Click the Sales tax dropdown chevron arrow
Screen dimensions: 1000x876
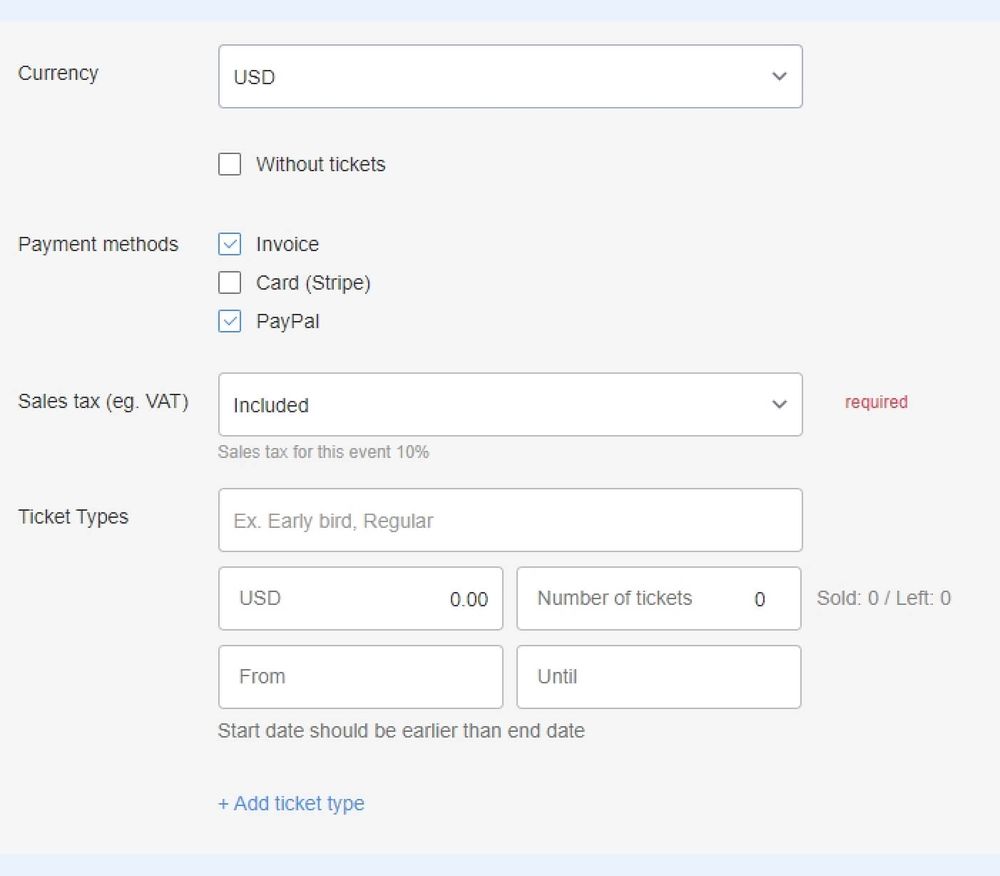[x=779, y=404]
